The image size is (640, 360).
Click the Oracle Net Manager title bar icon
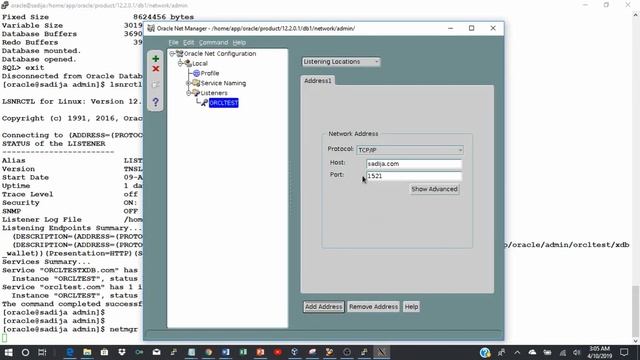click(x=151, y=28)
